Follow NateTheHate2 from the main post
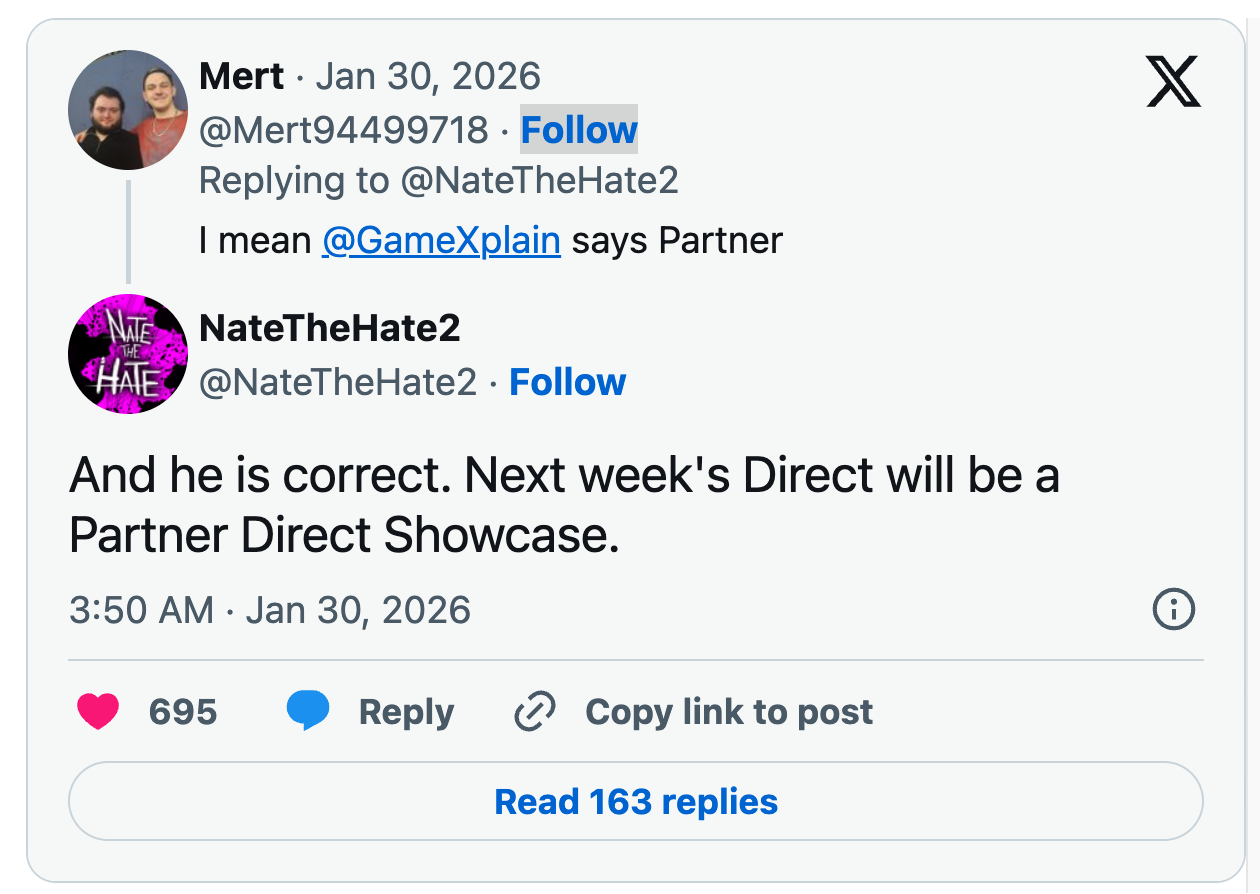Viewport: 1260px width, 894px height. (x=567, y=382)
